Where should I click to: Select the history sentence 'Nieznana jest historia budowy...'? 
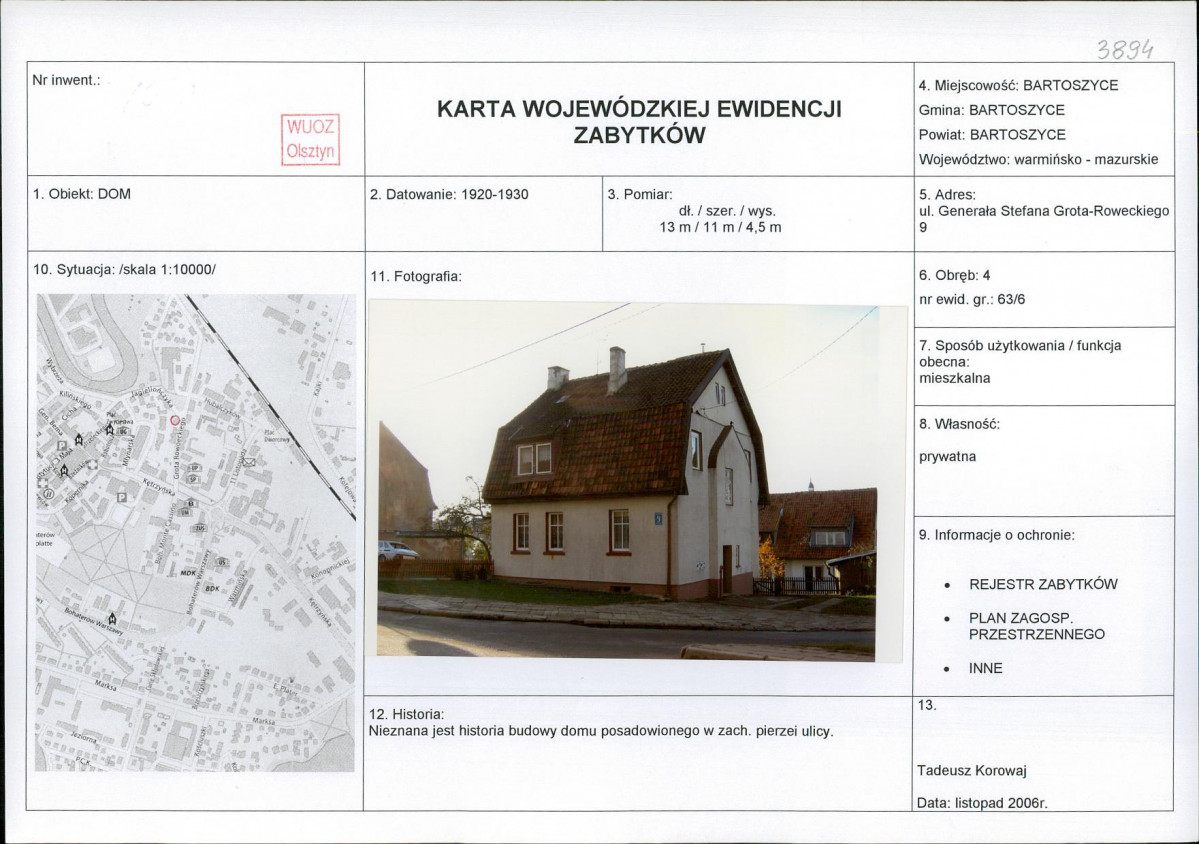601,731
